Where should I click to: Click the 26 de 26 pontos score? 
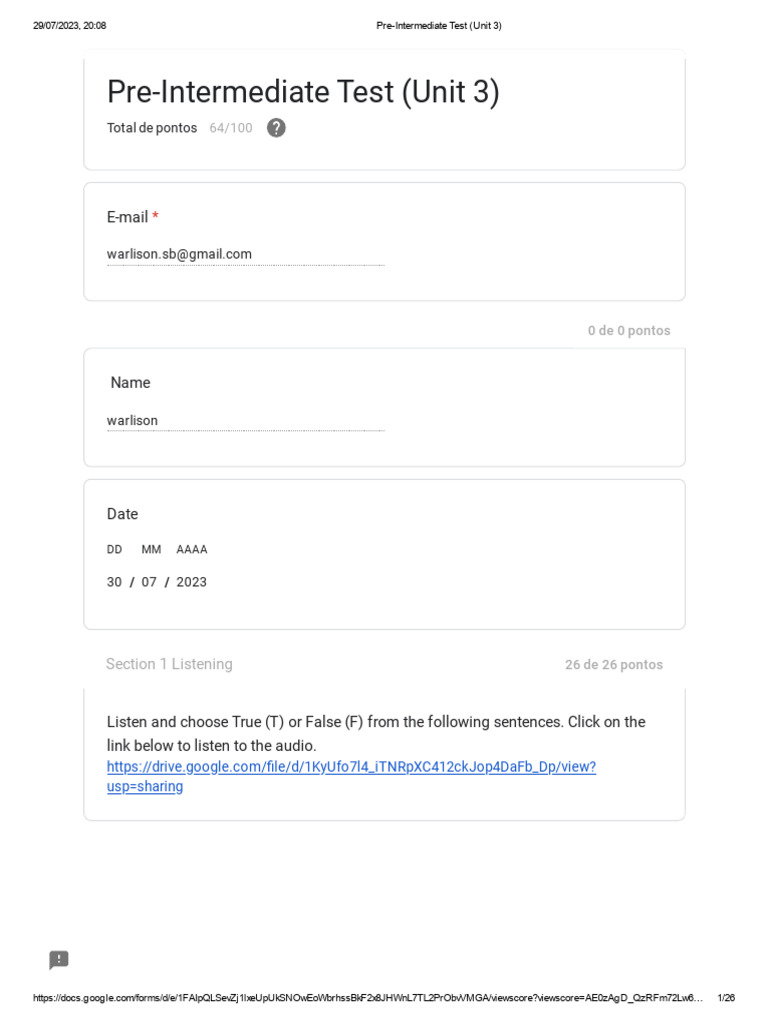coord(613,665)
